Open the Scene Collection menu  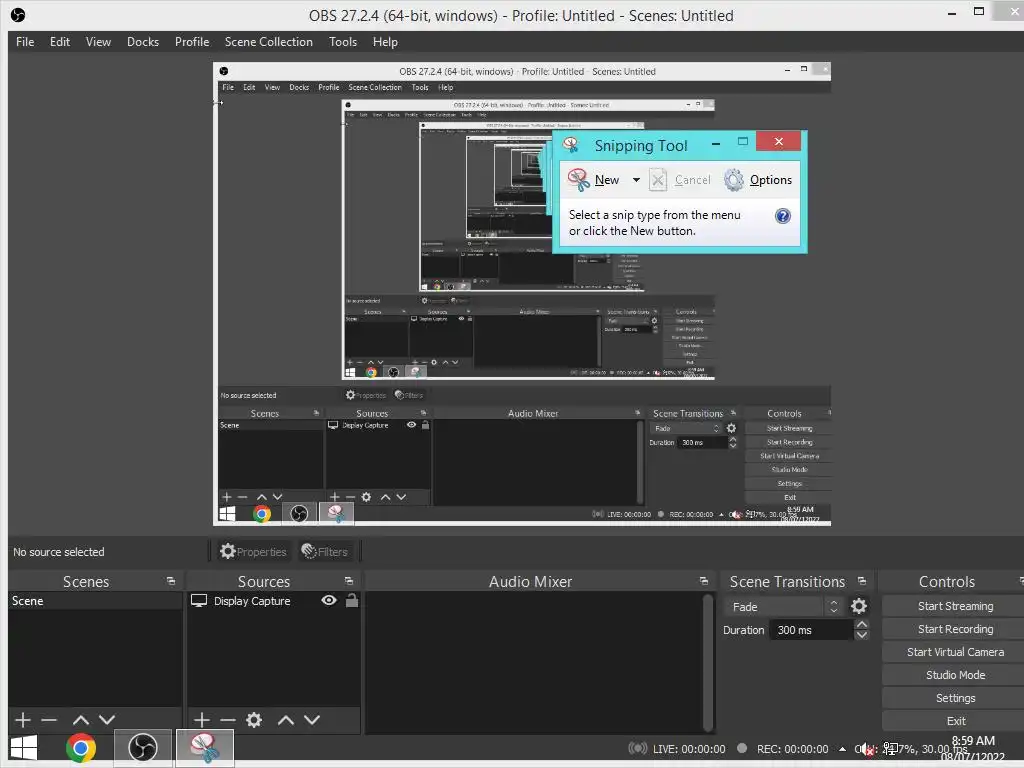268,42
